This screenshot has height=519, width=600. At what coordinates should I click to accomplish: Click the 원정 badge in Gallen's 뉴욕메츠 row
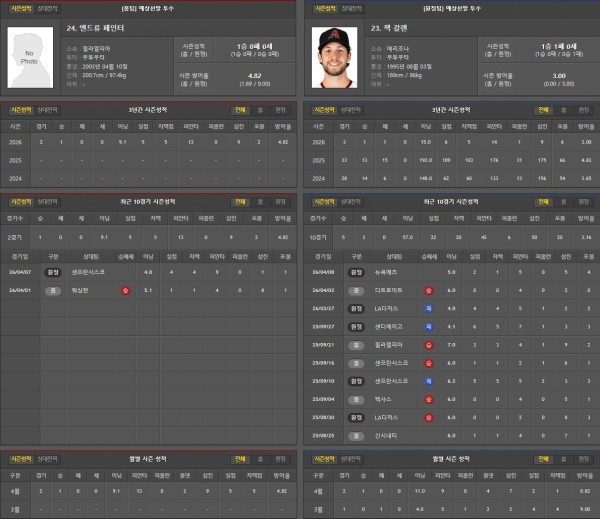click(354, 271)
